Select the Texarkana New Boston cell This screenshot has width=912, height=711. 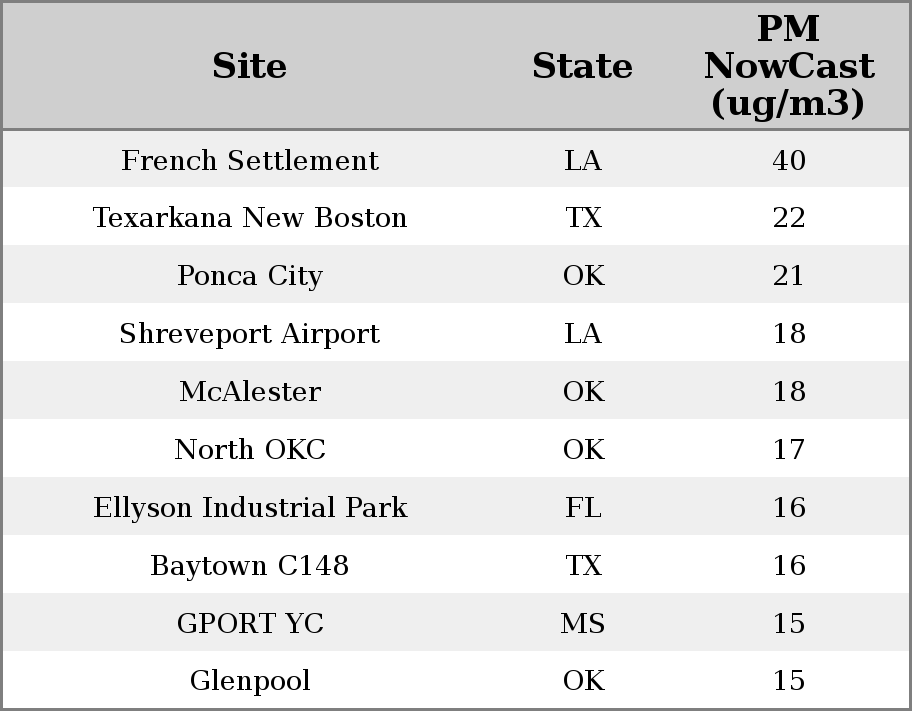pyautogui.click(x=249, y=218)
